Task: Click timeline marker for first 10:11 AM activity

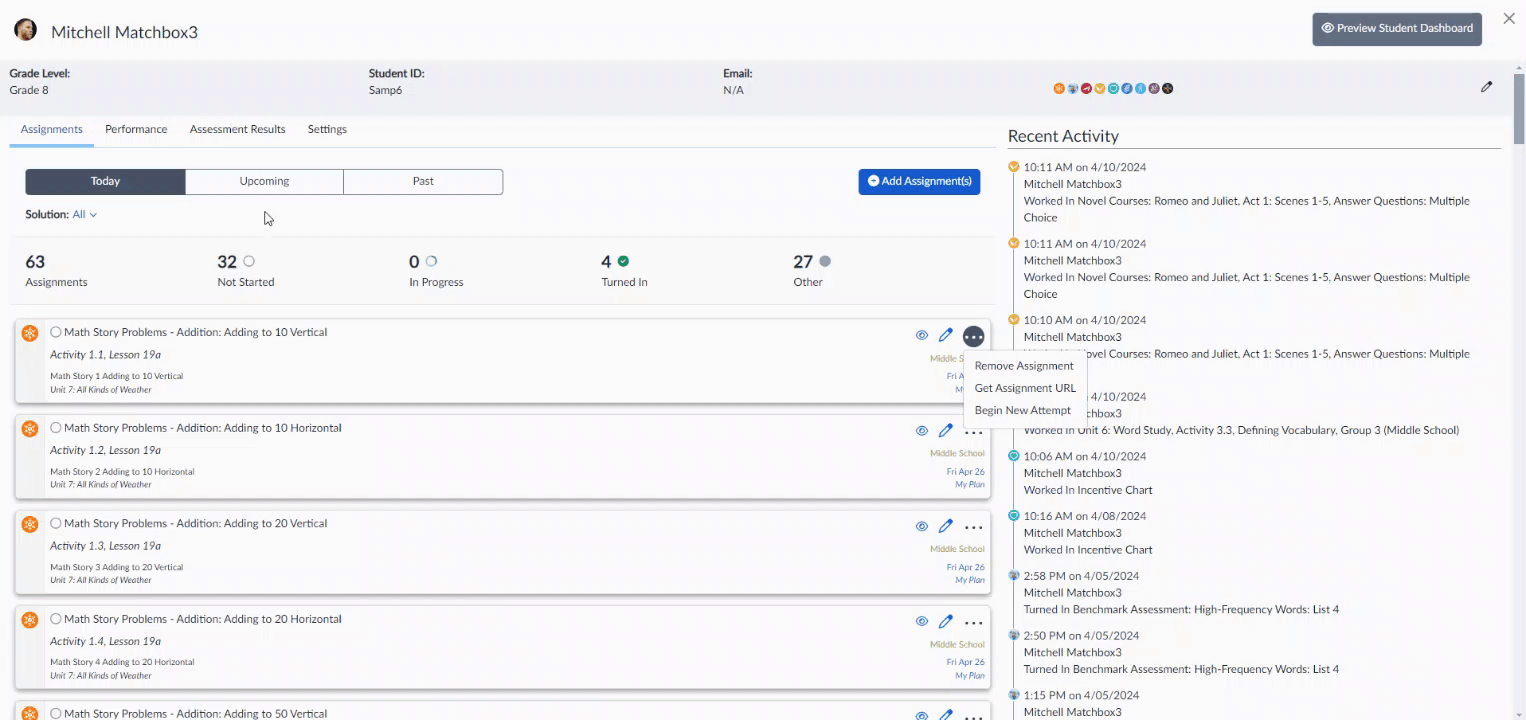Action: (1013, 167)
